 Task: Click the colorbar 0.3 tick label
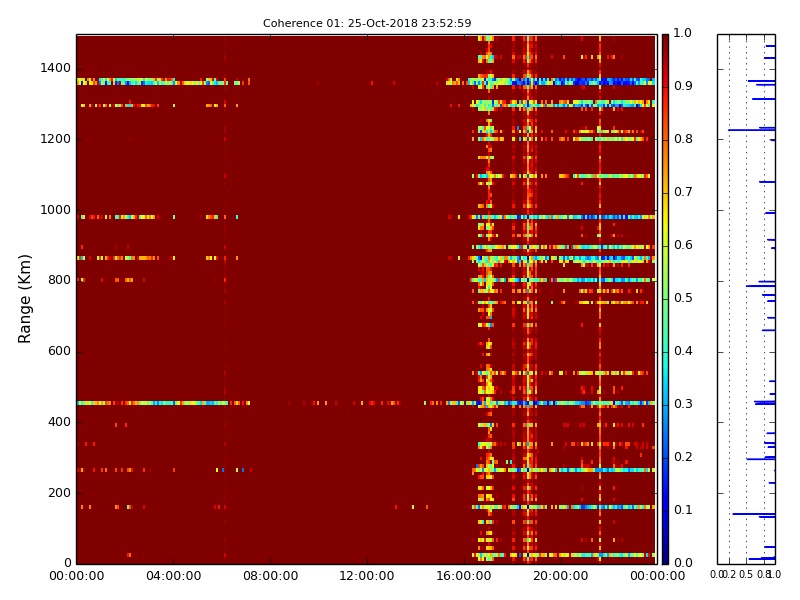point(683,404)
